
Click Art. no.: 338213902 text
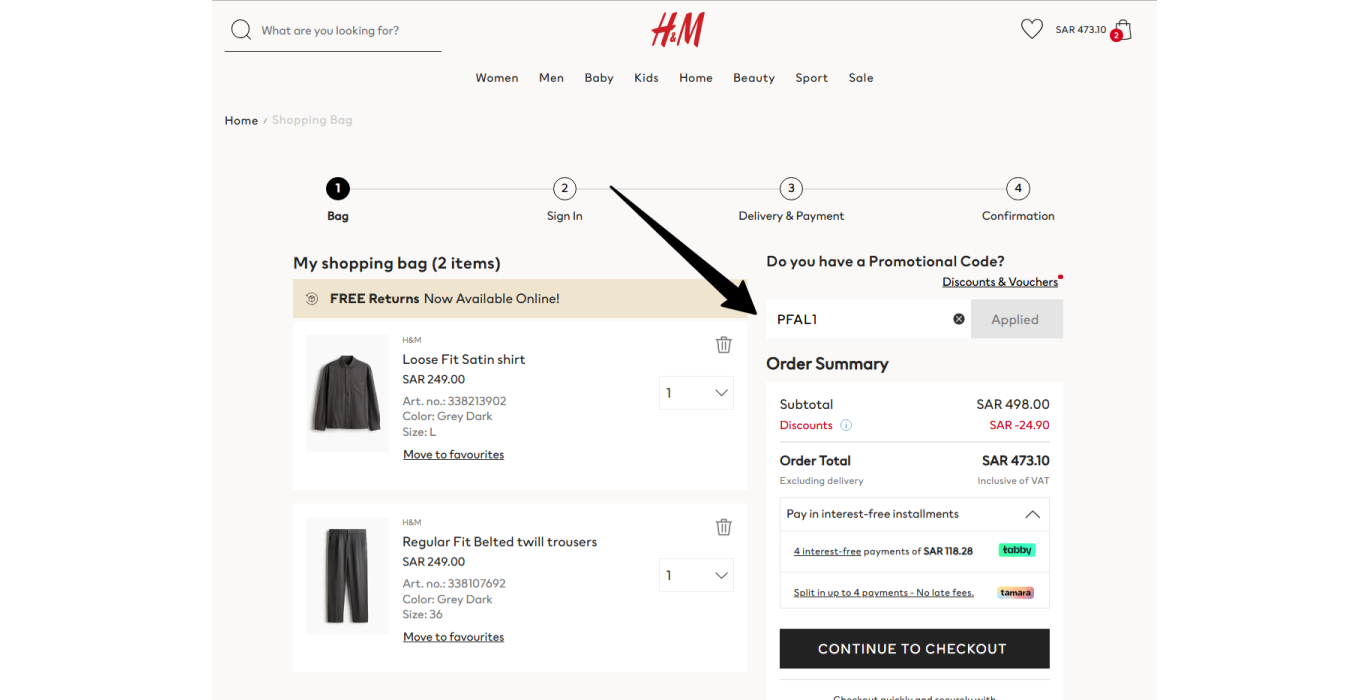pyautogui.click(x=454, y=401)
